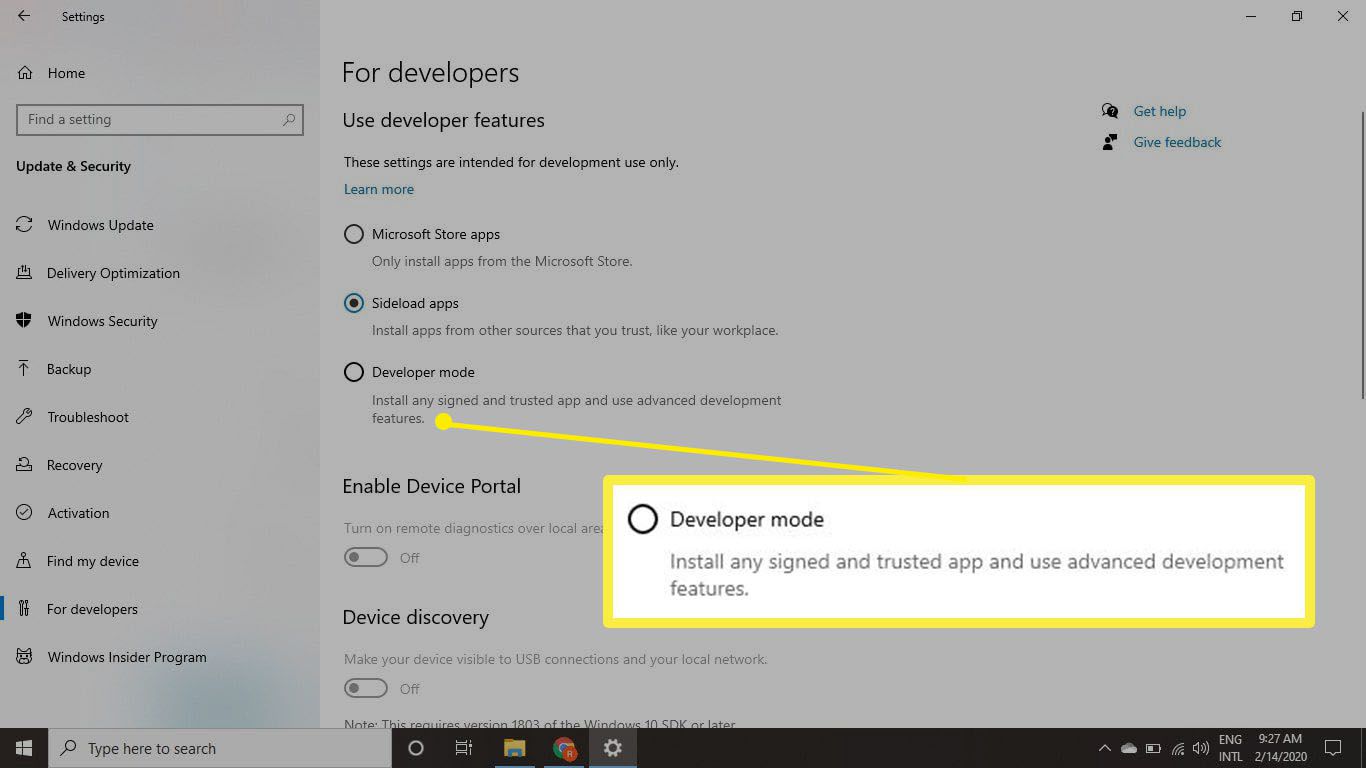1366x768 pixels.
Task: Click the Use developer features heading
Action: tap(444, 120)
